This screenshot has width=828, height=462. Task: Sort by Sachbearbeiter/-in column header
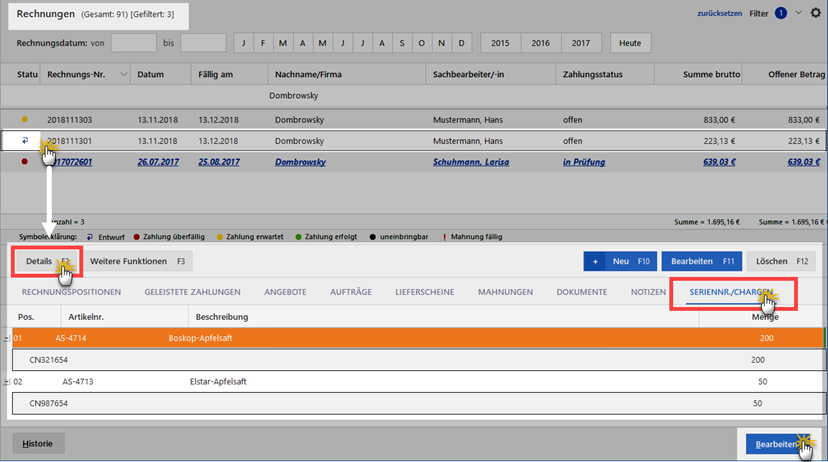click(x=491, y=74)
